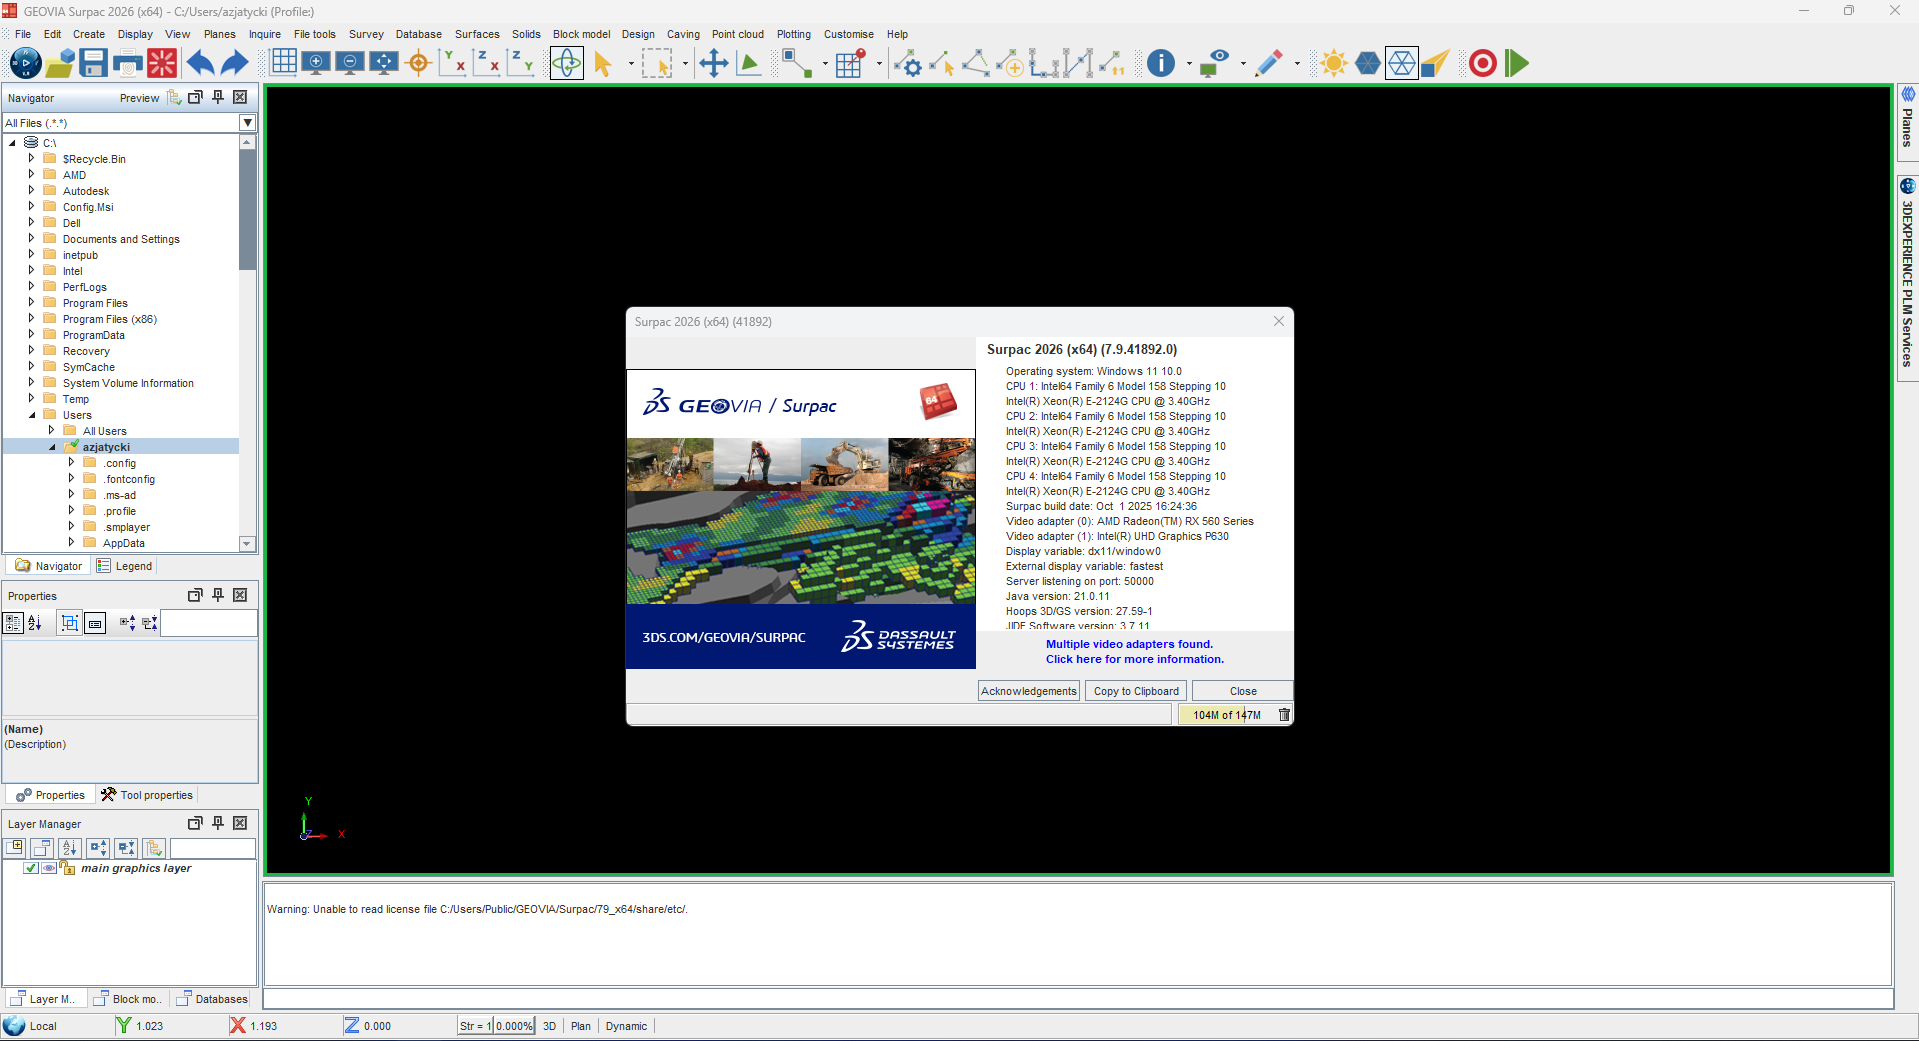Click the orange centre-of-rotation target icon
The height and width of the screenshot is (1041, 1919).
[419, 63]
